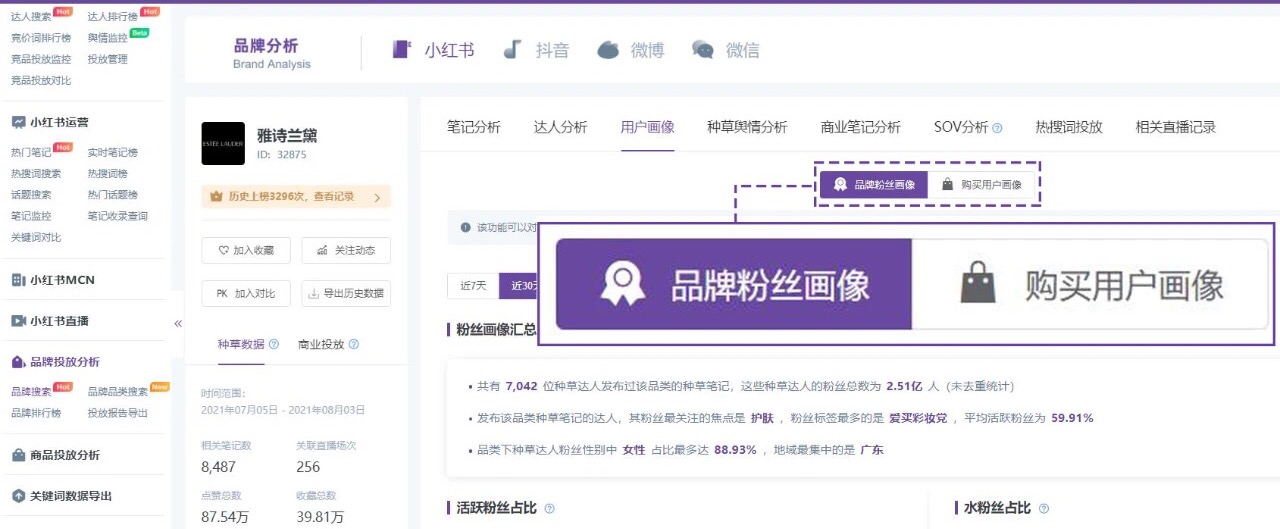Open the 商业笔记分析 tab
The width and height of the screenshot is (1280, 529).
[861, 127]
